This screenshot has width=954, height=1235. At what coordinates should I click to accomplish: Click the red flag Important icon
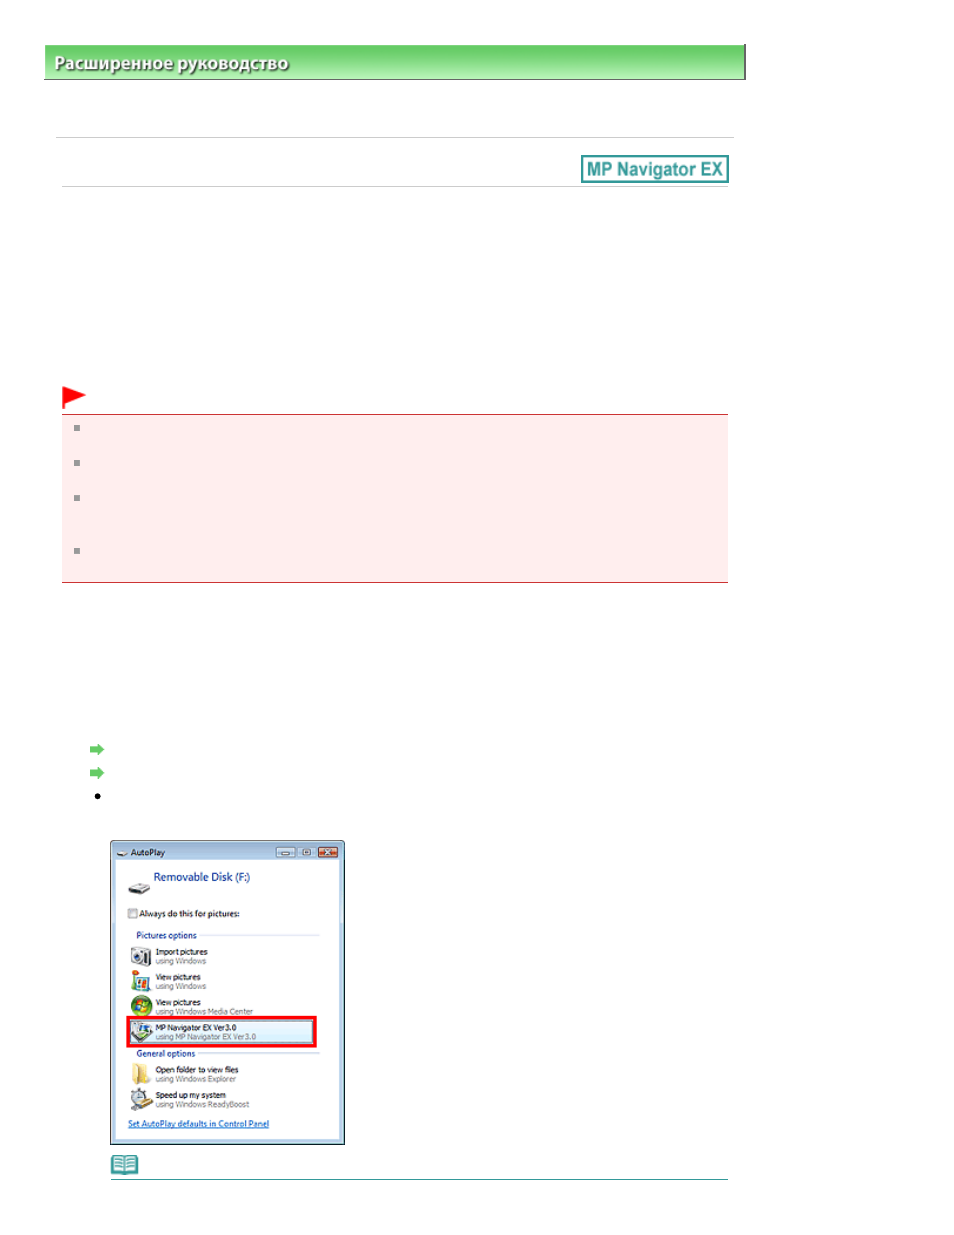(x=73, y=397)
